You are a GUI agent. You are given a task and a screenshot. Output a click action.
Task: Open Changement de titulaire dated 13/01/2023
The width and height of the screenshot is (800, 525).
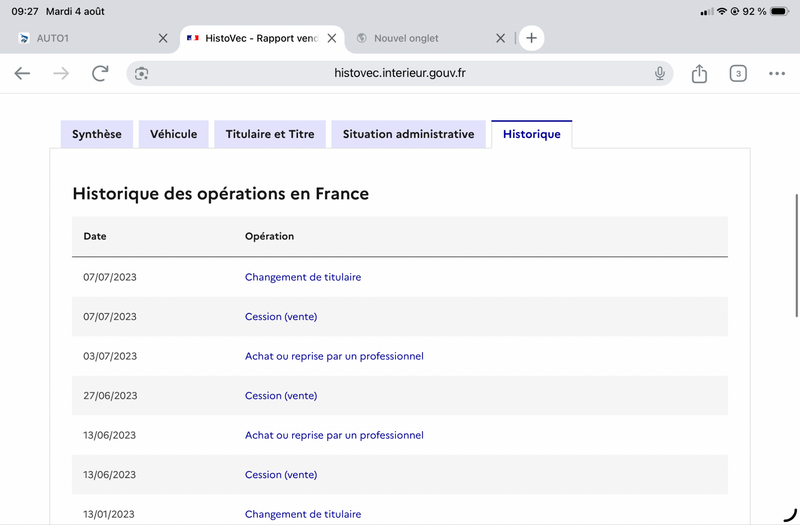303,514
